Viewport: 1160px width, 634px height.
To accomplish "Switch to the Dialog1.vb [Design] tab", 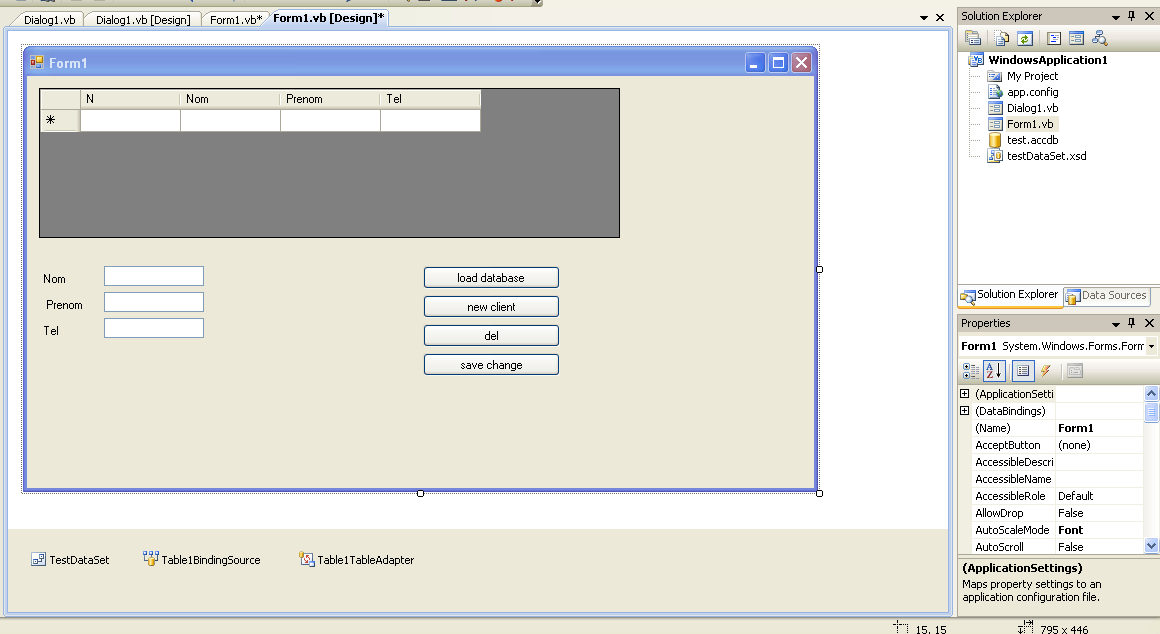I will coord(142,20).
